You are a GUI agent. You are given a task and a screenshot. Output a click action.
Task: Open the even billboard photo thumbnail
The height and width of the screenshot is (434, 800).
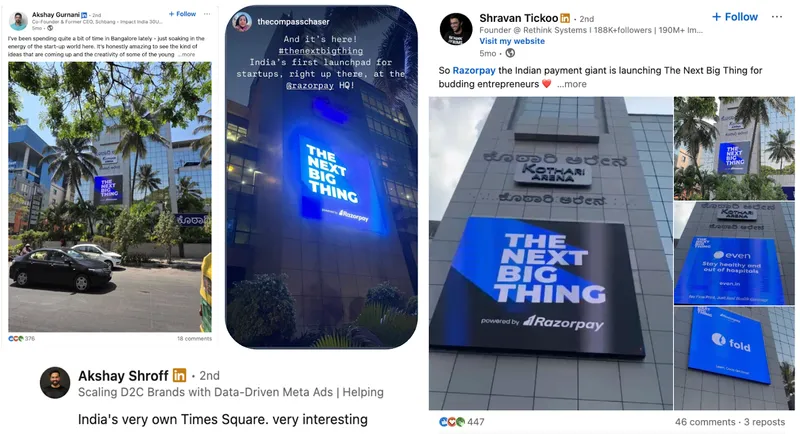point(734,253)
